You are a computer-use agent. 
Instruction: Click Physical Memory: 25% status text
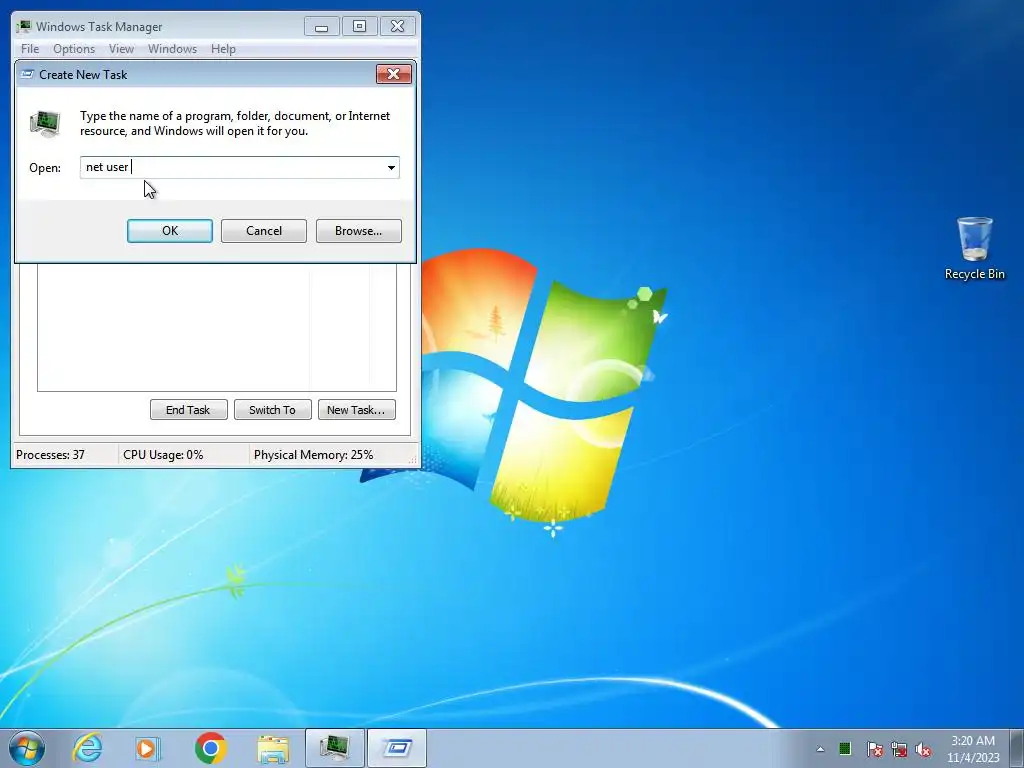click(313, 455)
